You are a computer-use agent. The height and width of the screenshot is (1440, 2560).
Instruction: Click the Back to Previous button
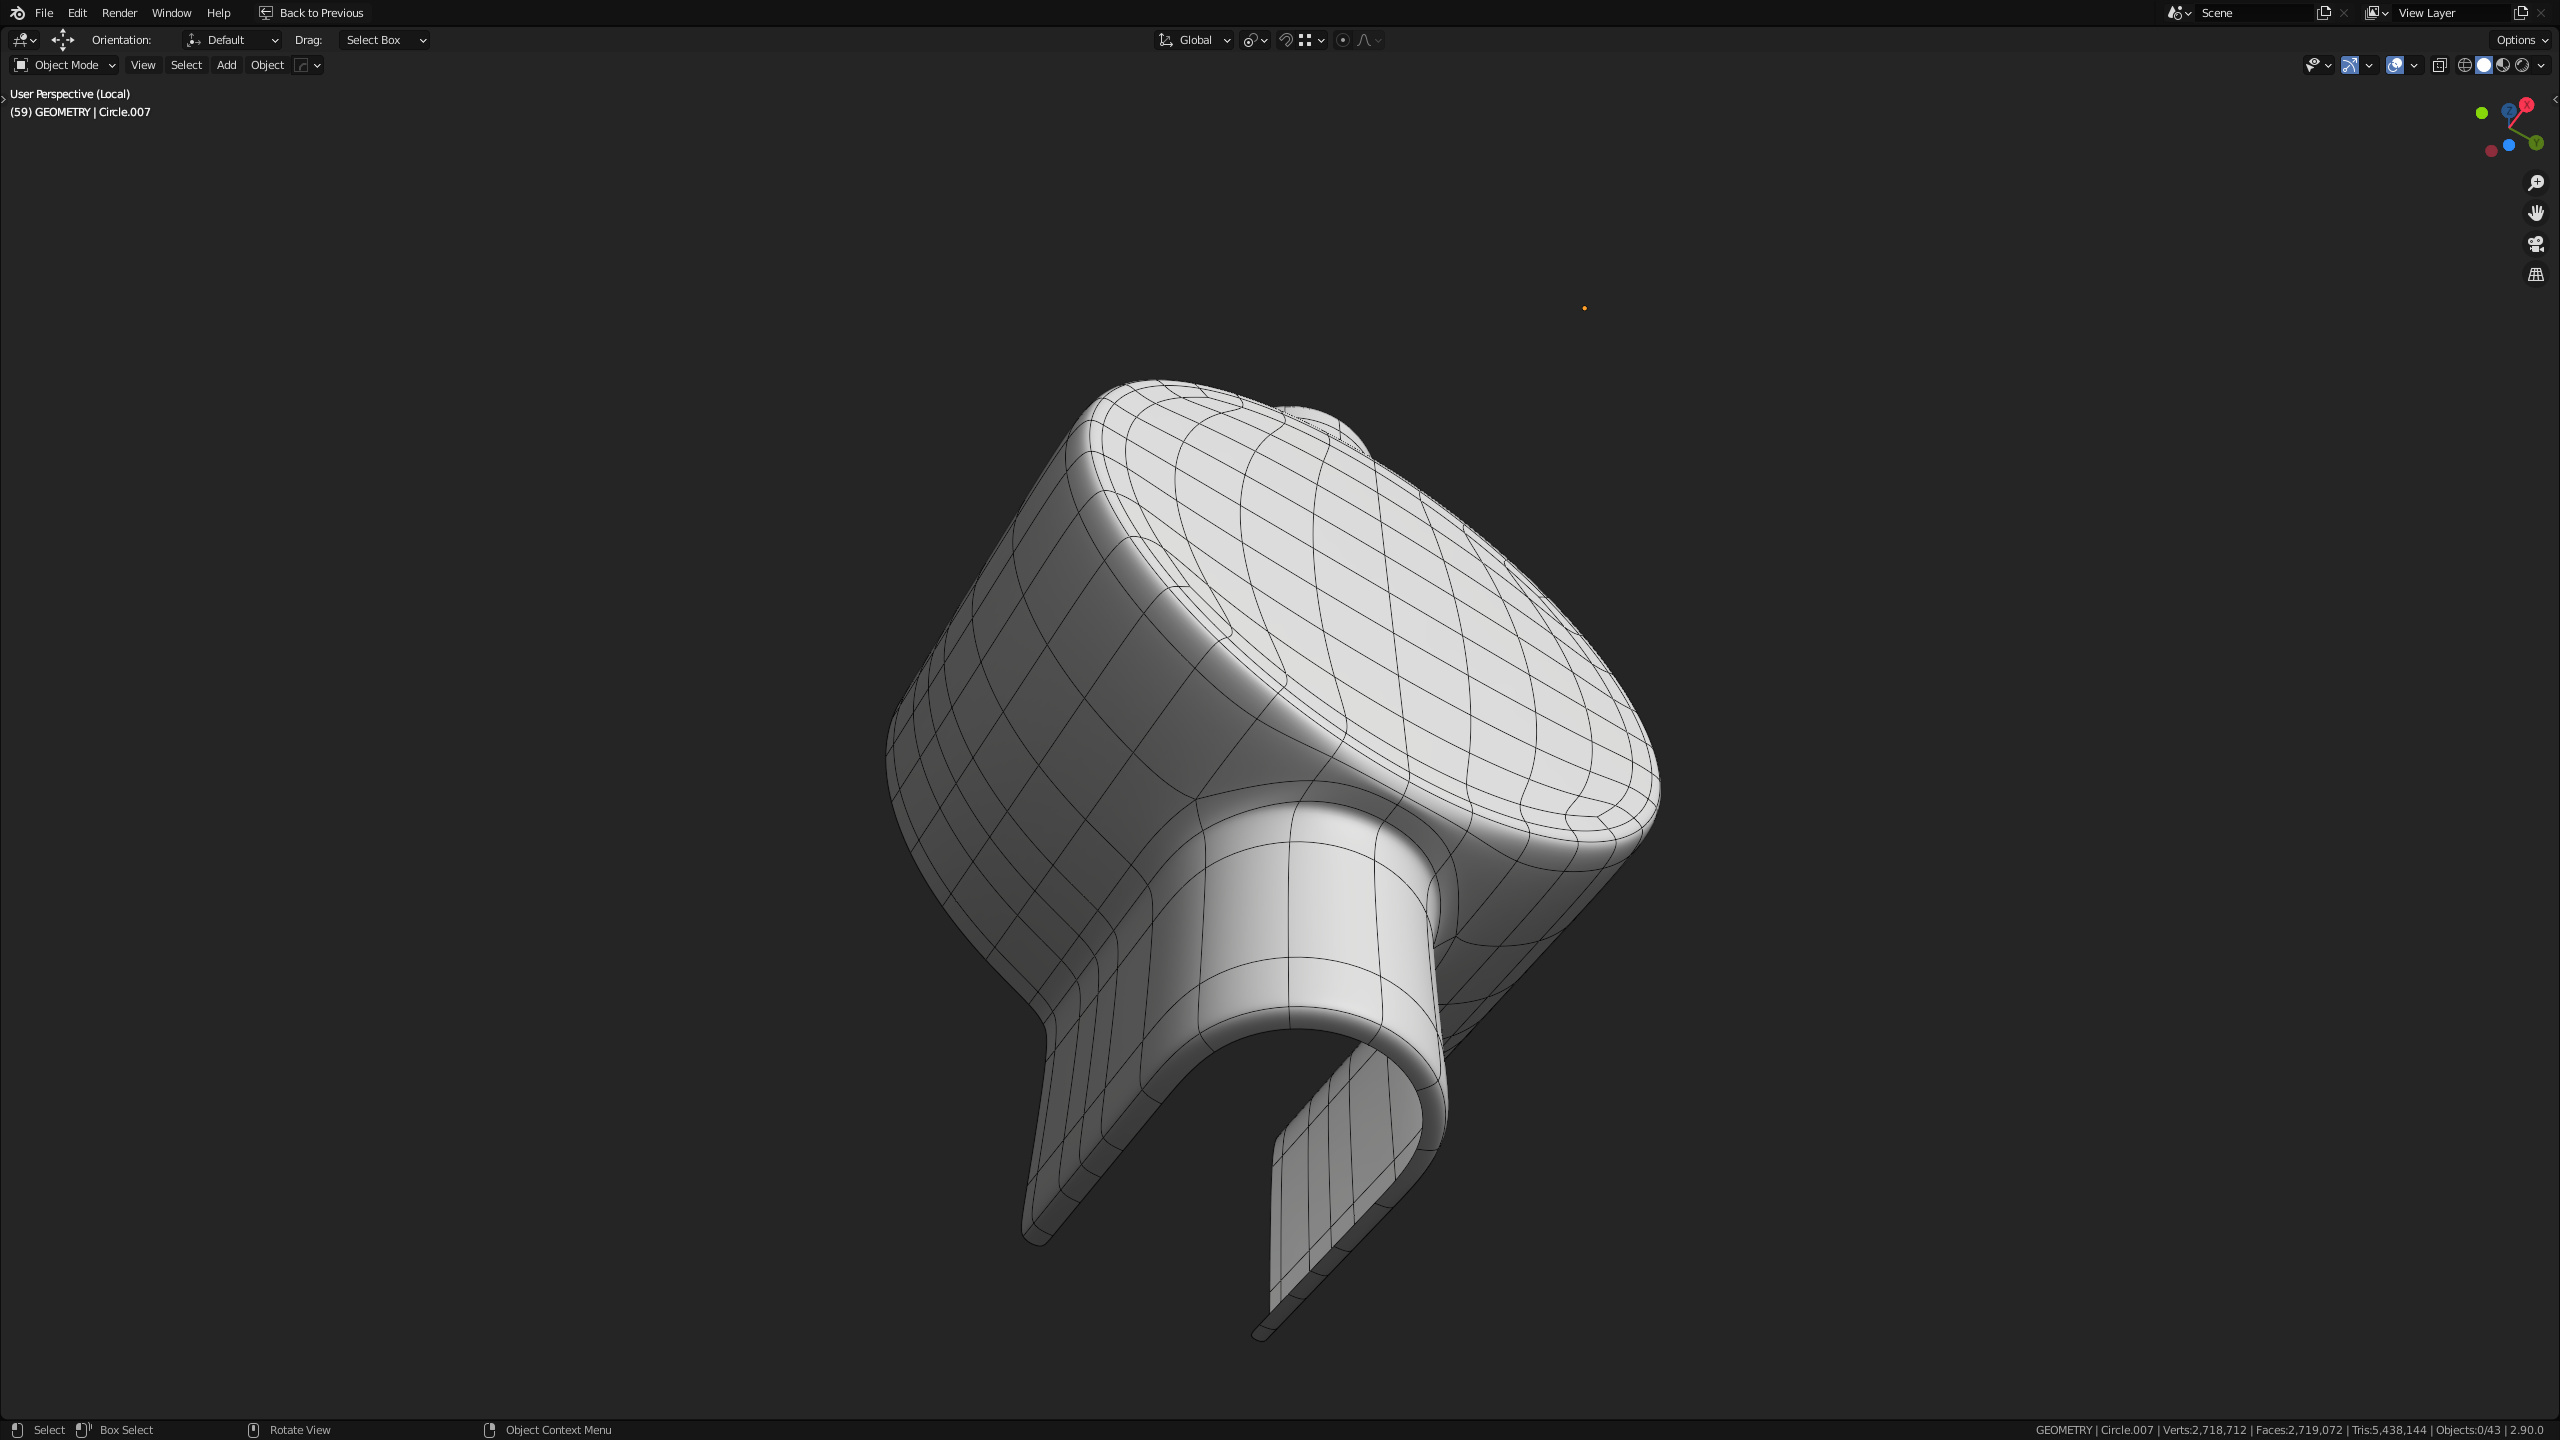pyautogui.click(x=311, y=13)
